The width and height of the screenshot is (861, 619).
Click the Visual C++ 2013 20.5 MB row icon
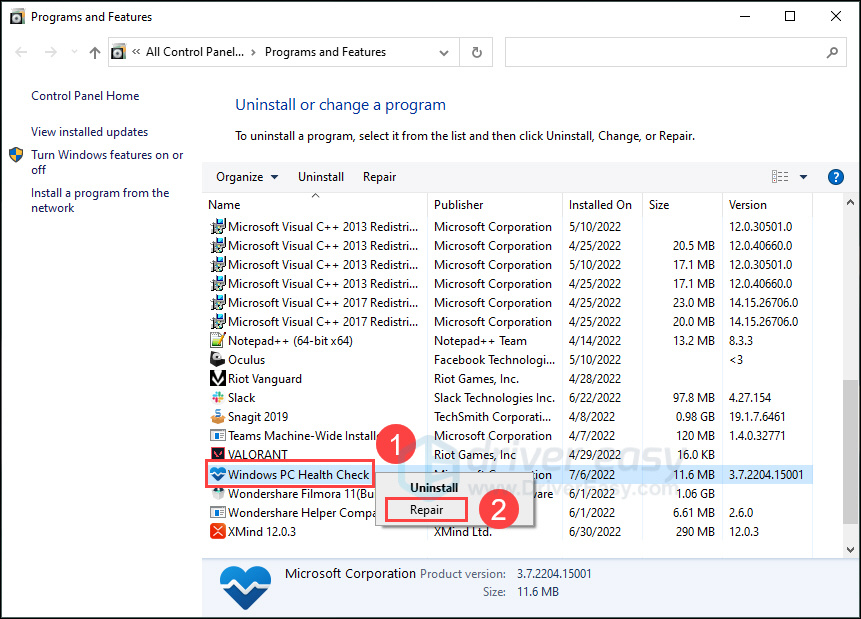pos(217,246)
